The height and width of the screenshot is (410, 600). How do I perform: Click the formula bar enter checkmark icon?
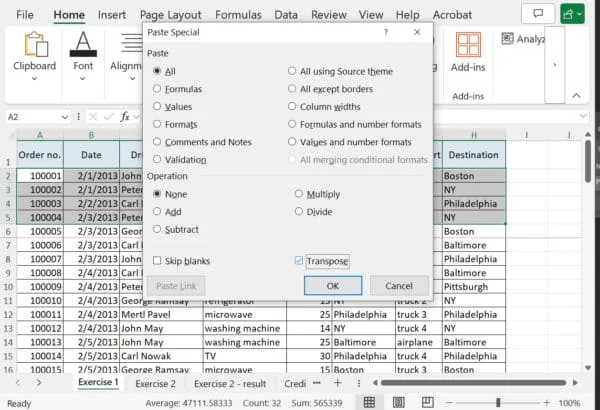(x=109, y=116)
